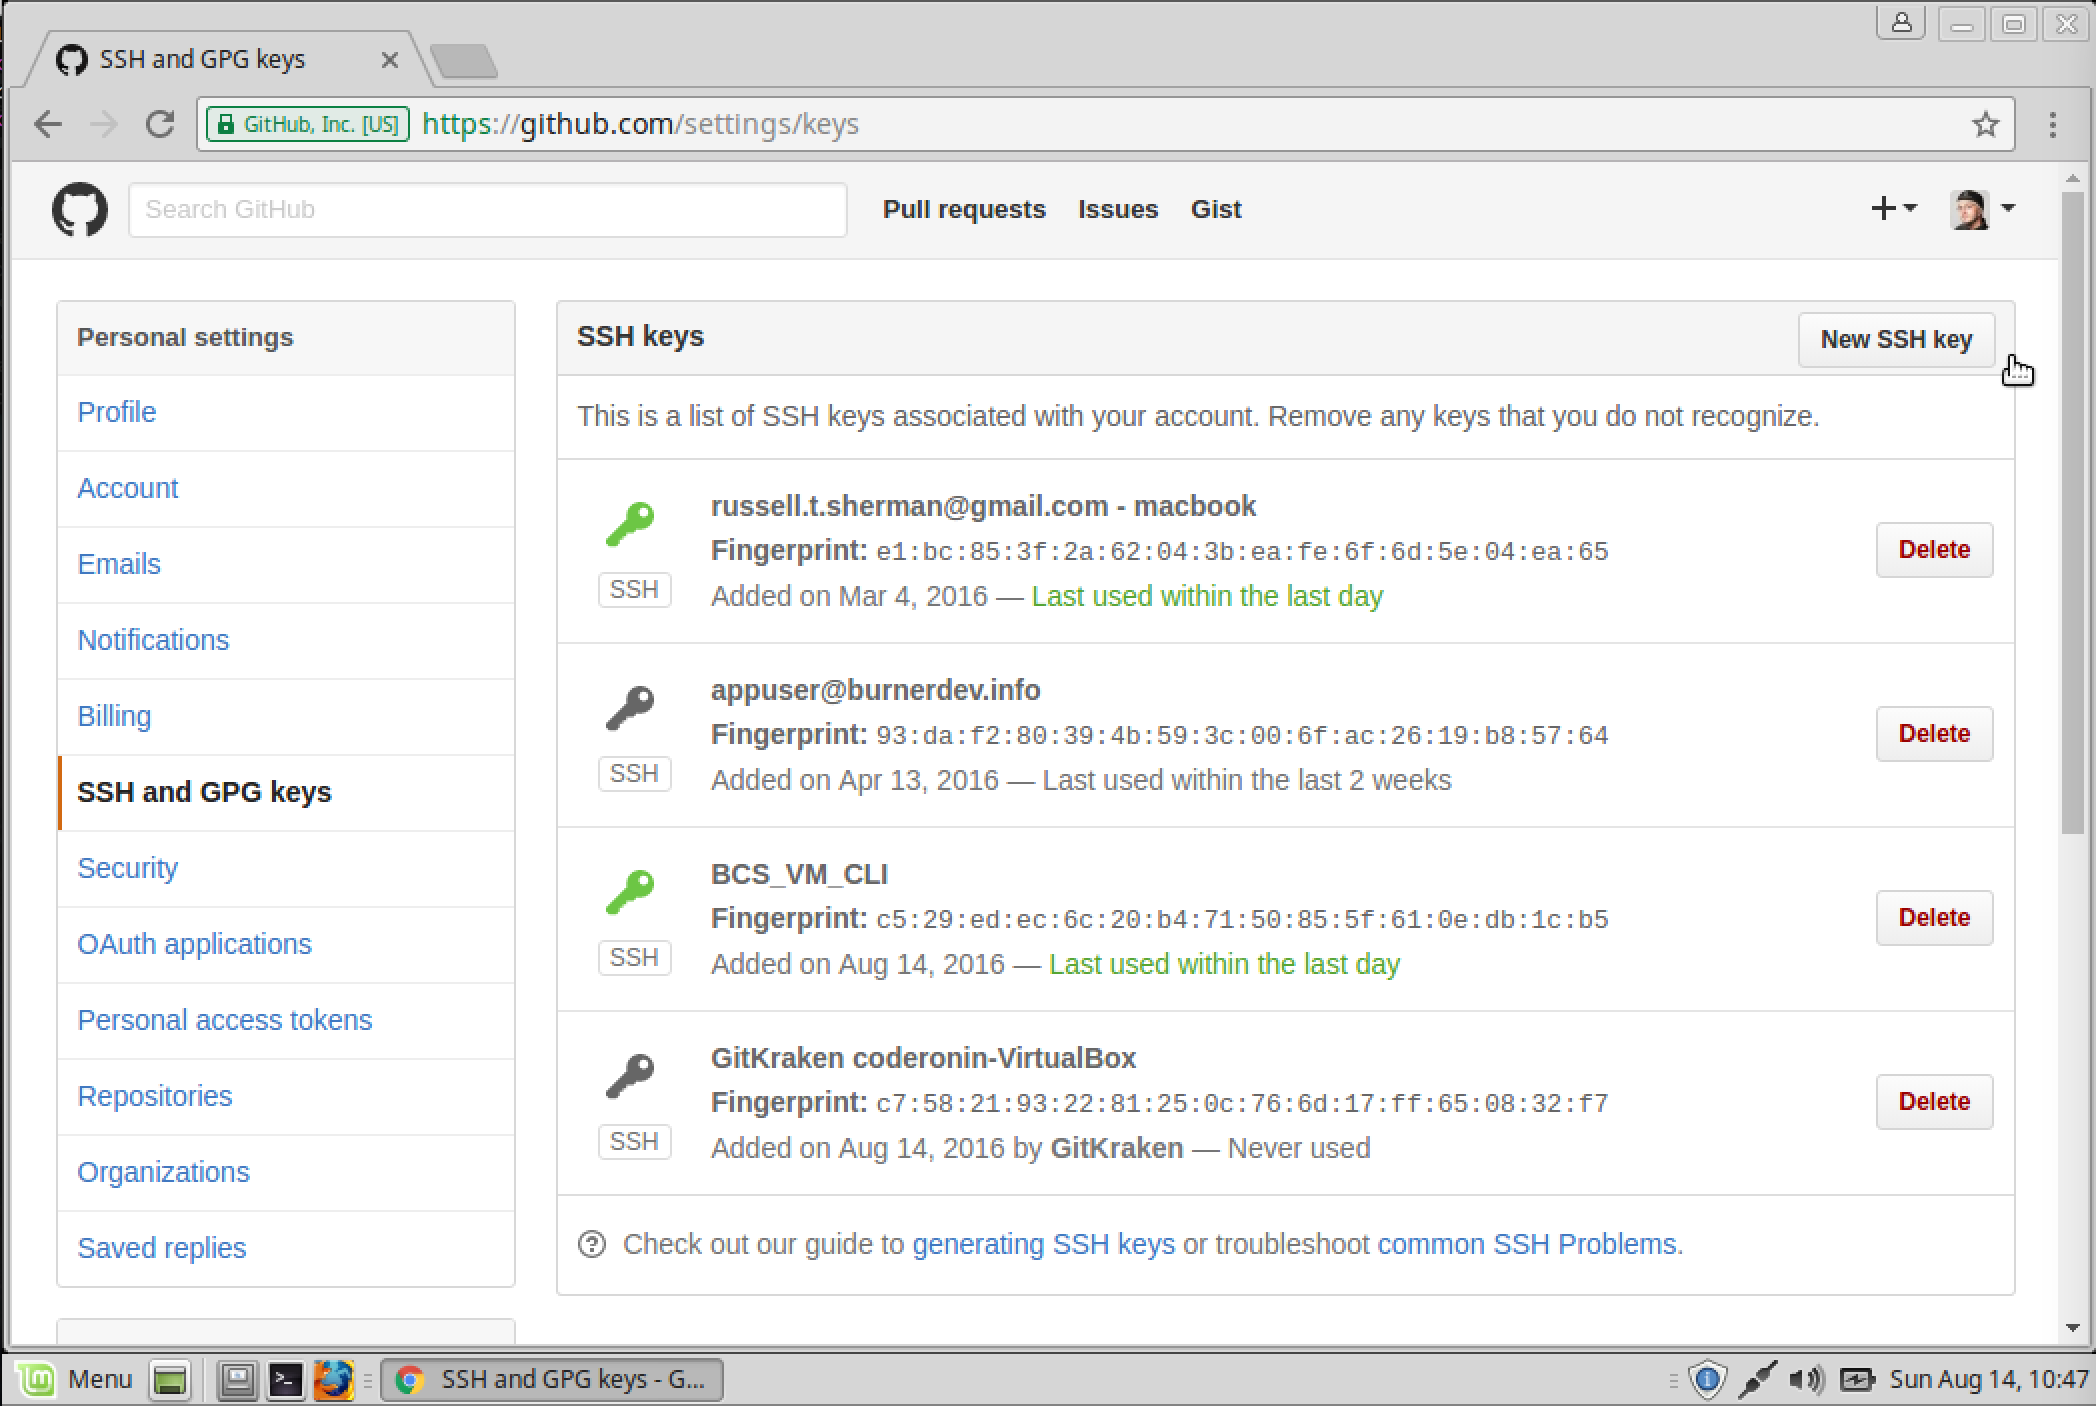This screenshot has width=2096, height=1406.
Task: Click the question mark help icon
Action: 592,1244
